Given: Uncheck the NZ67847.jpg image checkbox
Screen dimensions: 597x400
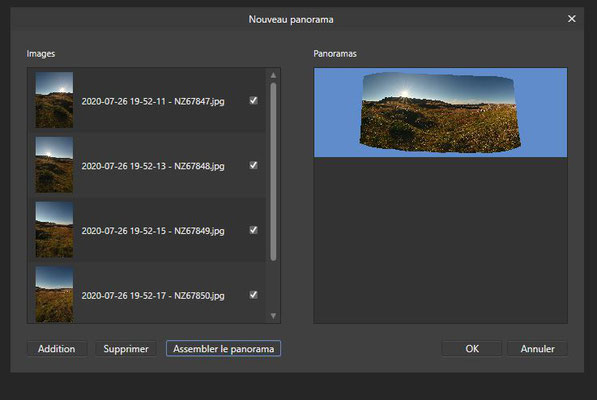Looking at the screenshot, I should click(x=253, y=100).
